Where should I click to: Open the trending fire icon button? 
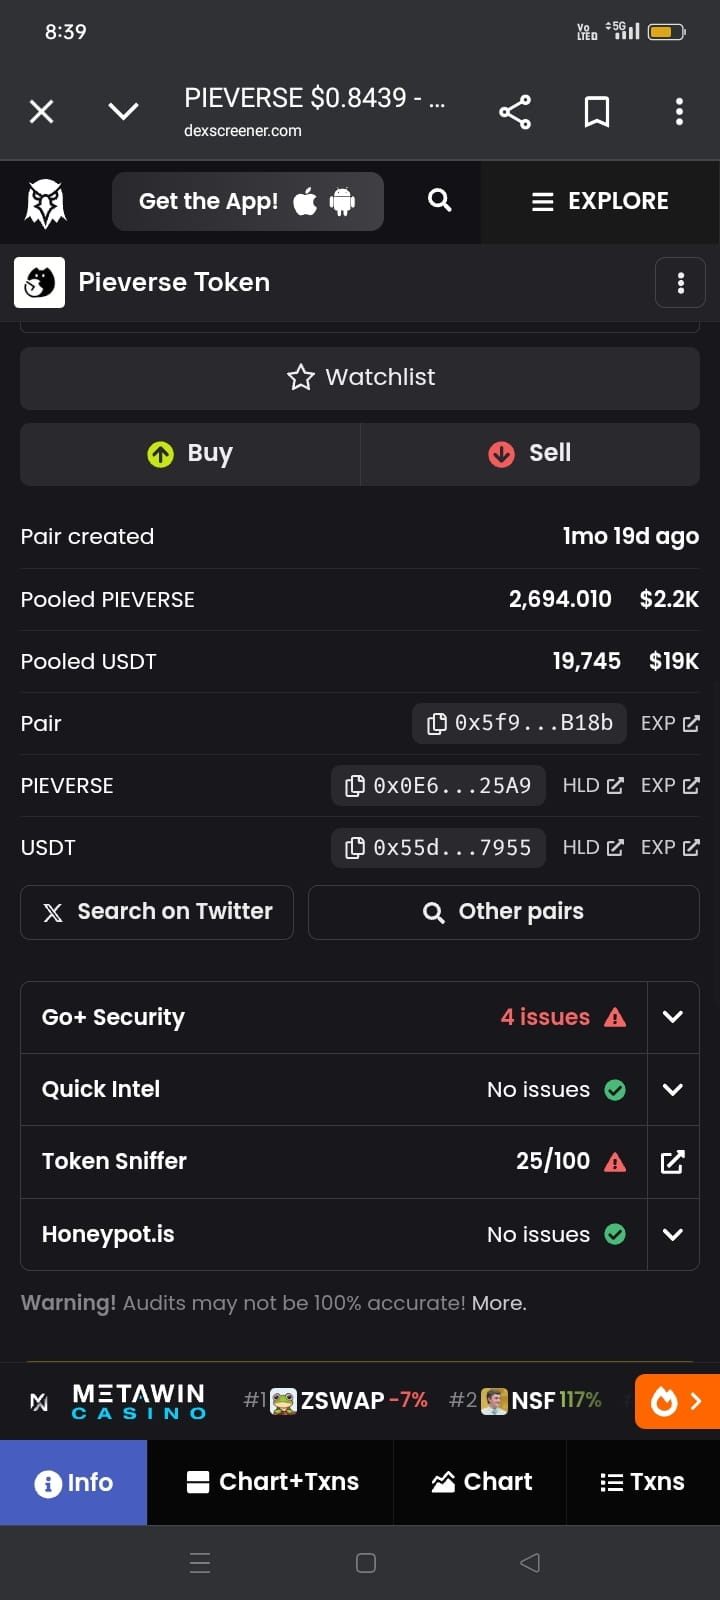tap(677, 1401)
